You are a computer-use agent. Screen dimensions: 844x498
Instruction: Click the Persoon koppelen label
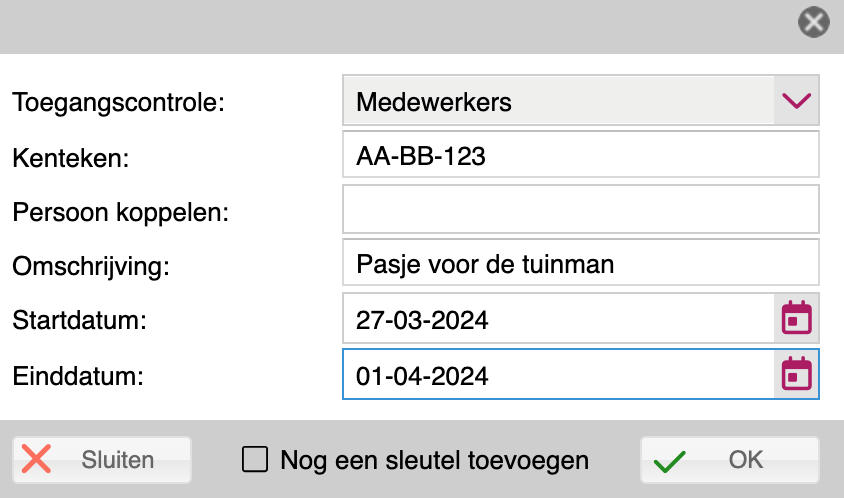(121, 212)
